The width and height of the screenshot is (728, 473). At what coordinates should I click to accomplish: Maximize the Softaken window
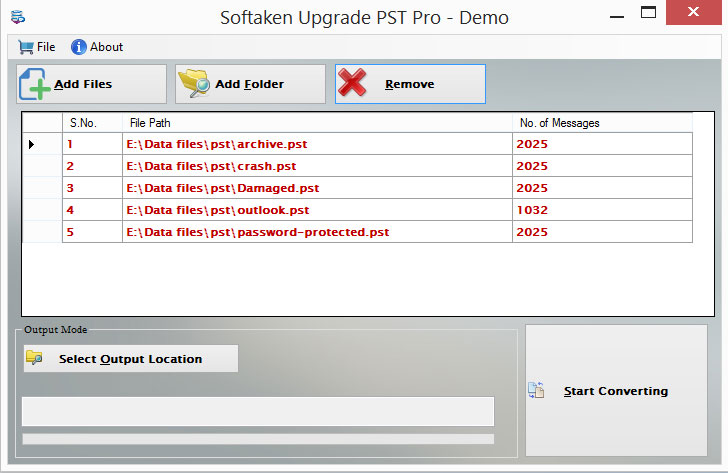(648, 13)
